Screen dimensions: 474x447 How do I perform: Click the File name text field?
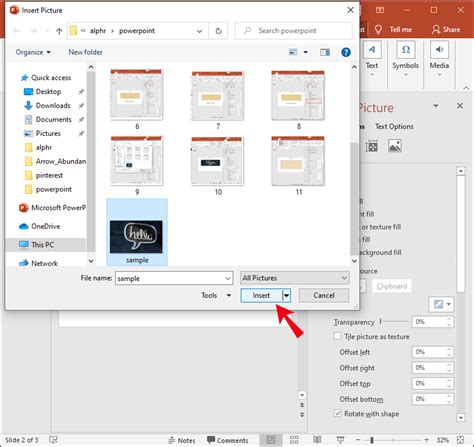169,278
